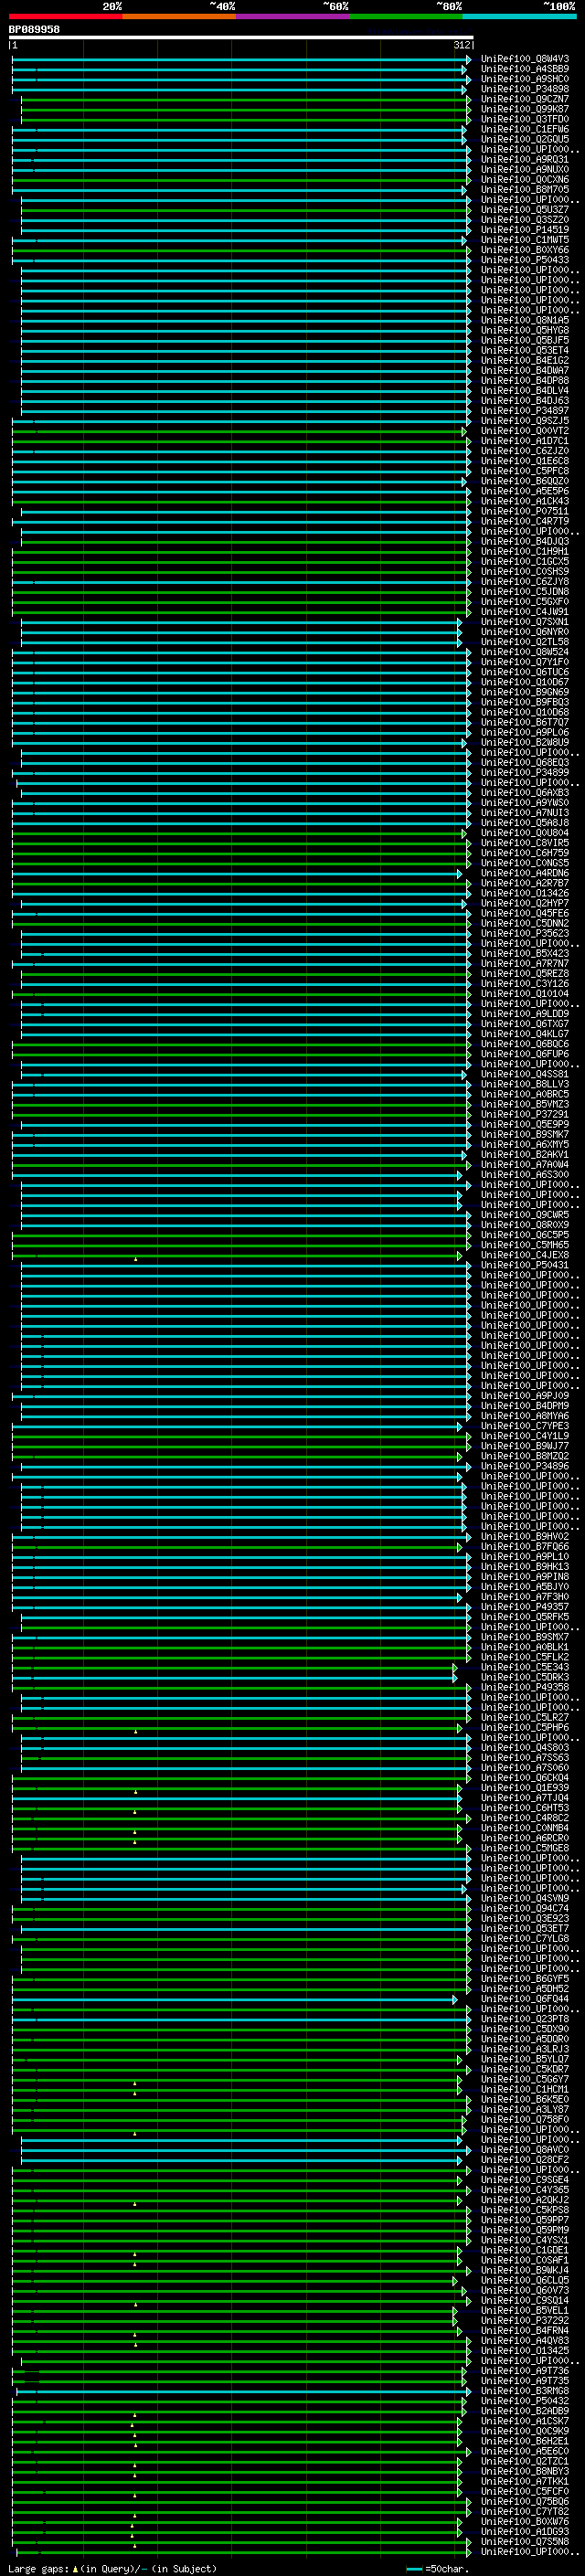The image size is (585, 2576).
Task: Click the orange ~40% identity legend segment
Action: [x=179, y=16]
